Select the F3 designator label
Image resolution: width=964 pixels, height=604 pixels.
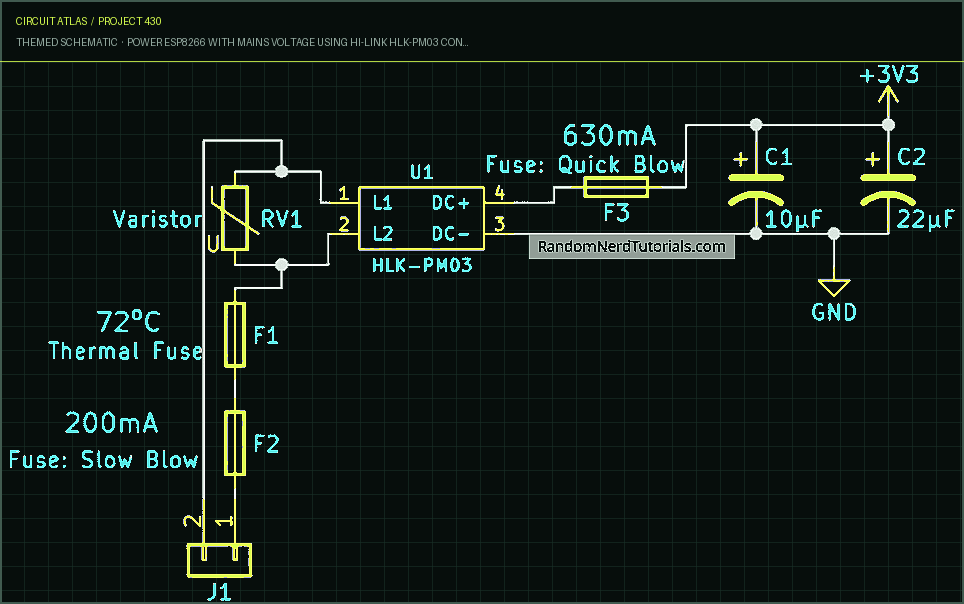coord(616,213)
